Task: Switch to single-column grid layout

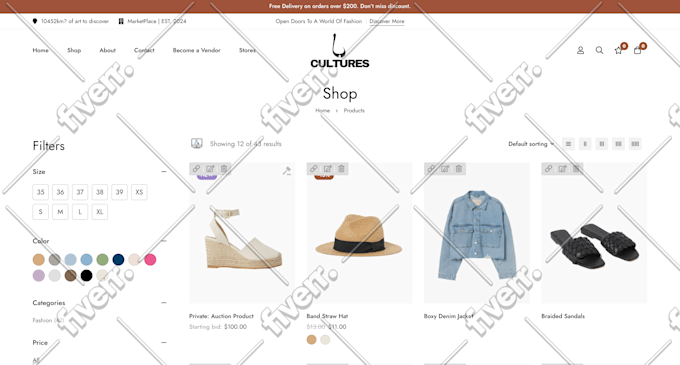Action: point(585,144)
